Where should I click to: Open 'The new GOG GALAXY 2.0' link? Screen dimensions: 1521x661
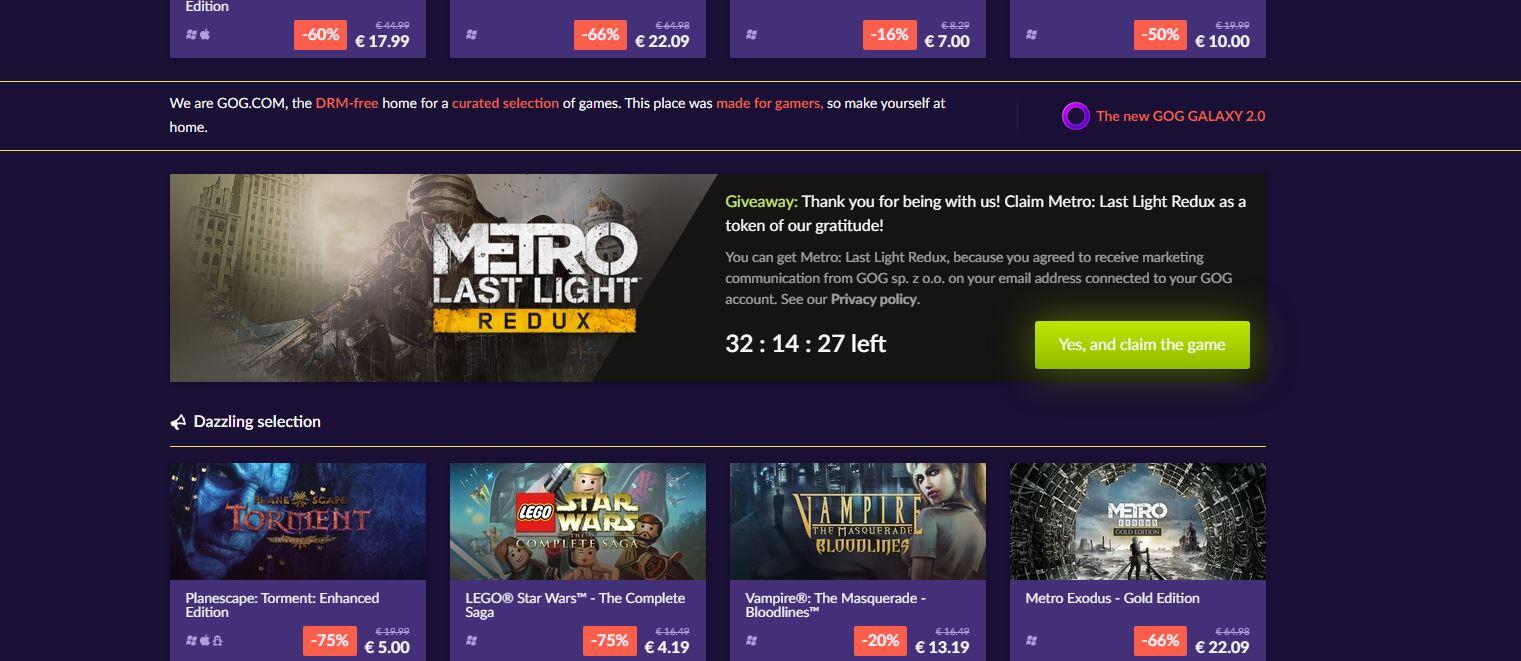pos(1180,116)
